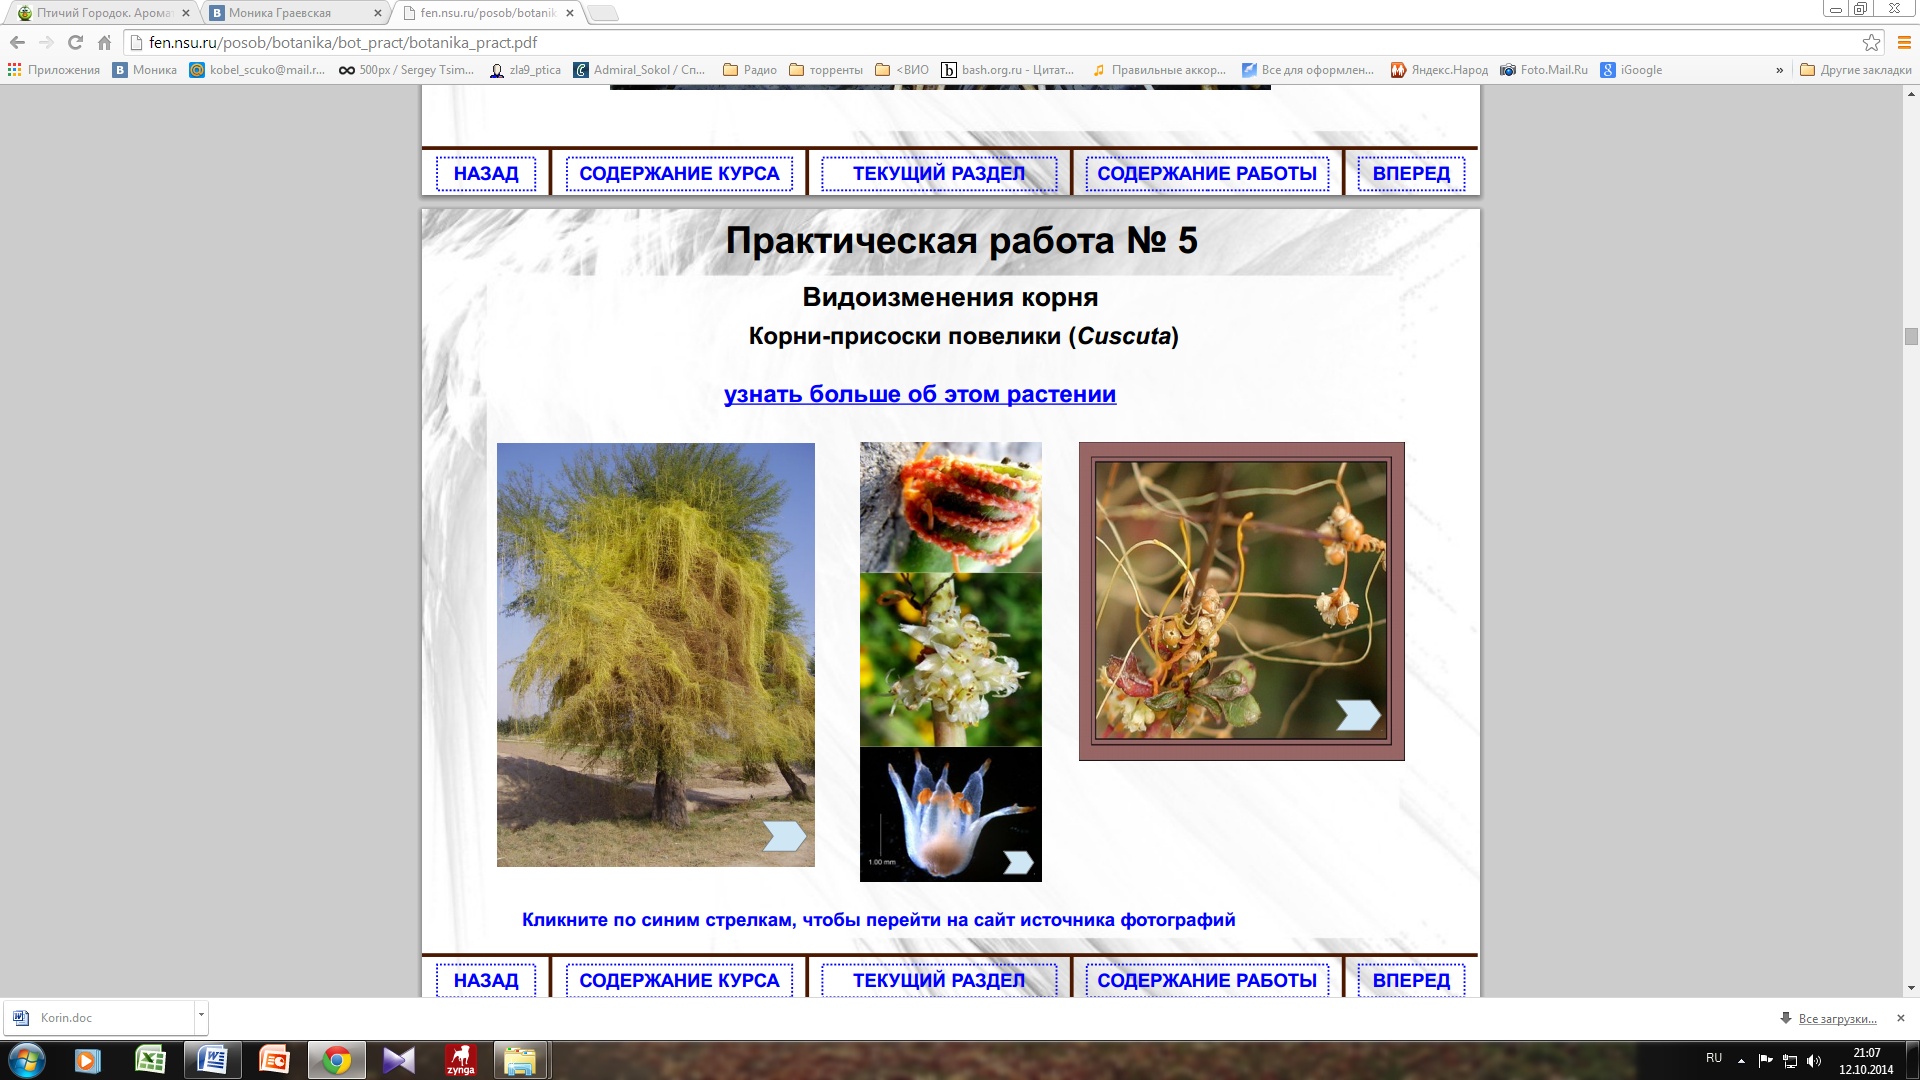
Task: Open the kobel_scuko@mail.r... bookmark
Action: [257, 70]
